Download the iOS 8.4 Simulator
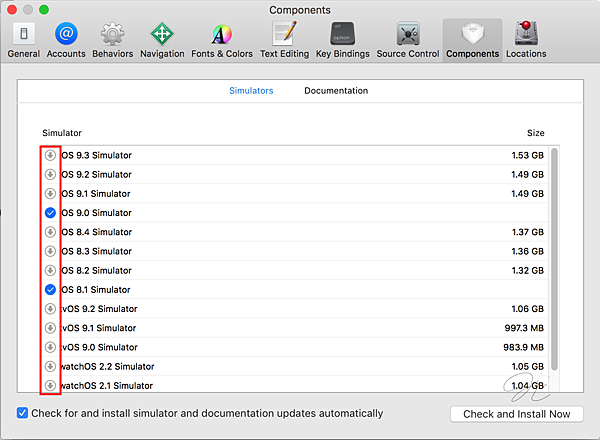The width and height of the screenshot is (600, 440). [x=50, y=232]
